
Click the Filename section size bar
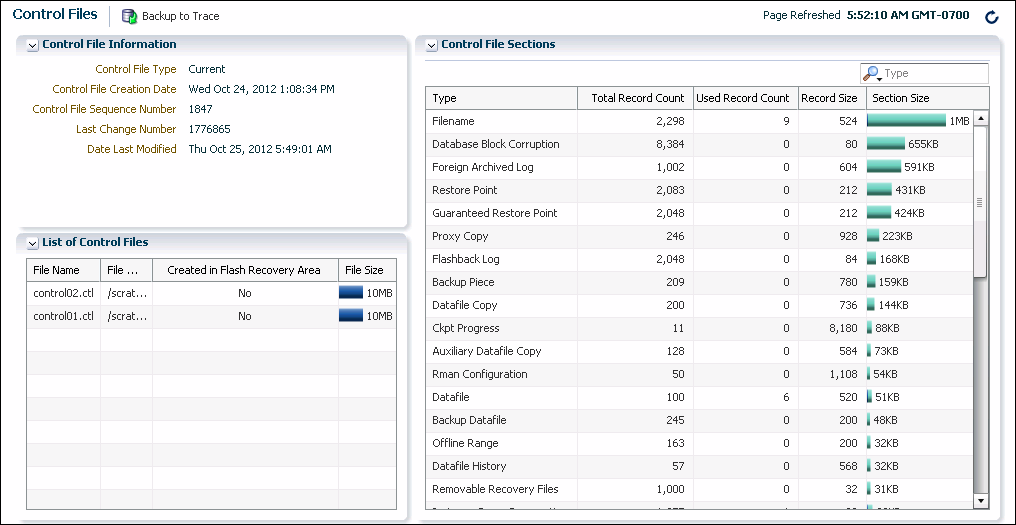(906, 121)
